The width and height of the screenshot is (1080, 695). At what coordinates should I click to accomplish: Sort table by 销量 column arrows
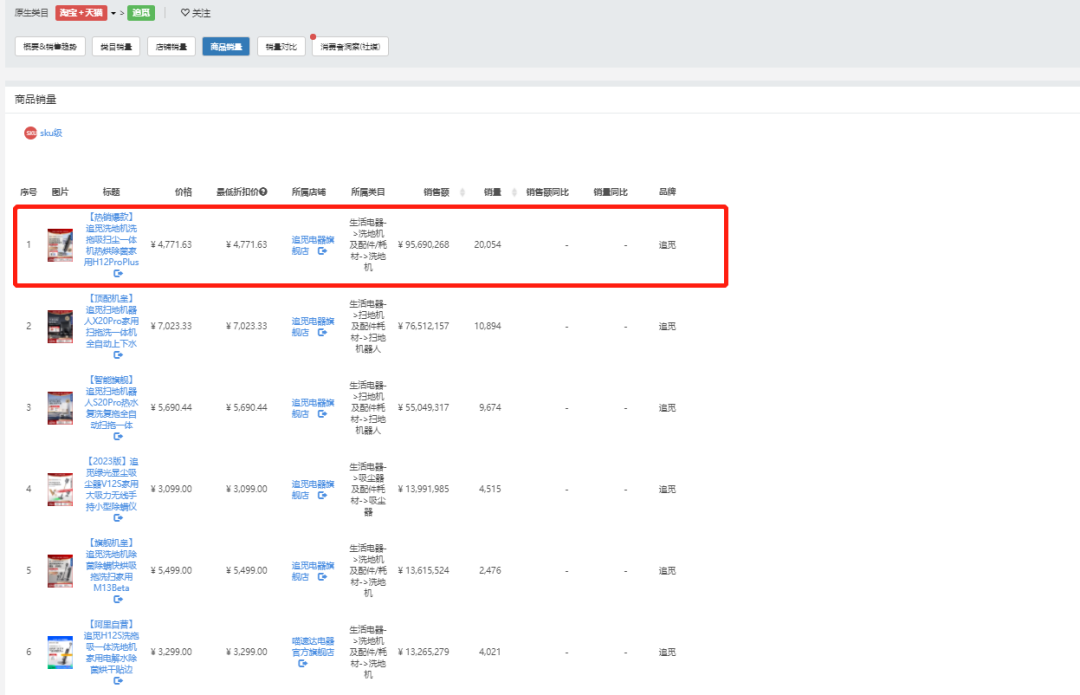[x=514, y=192]
